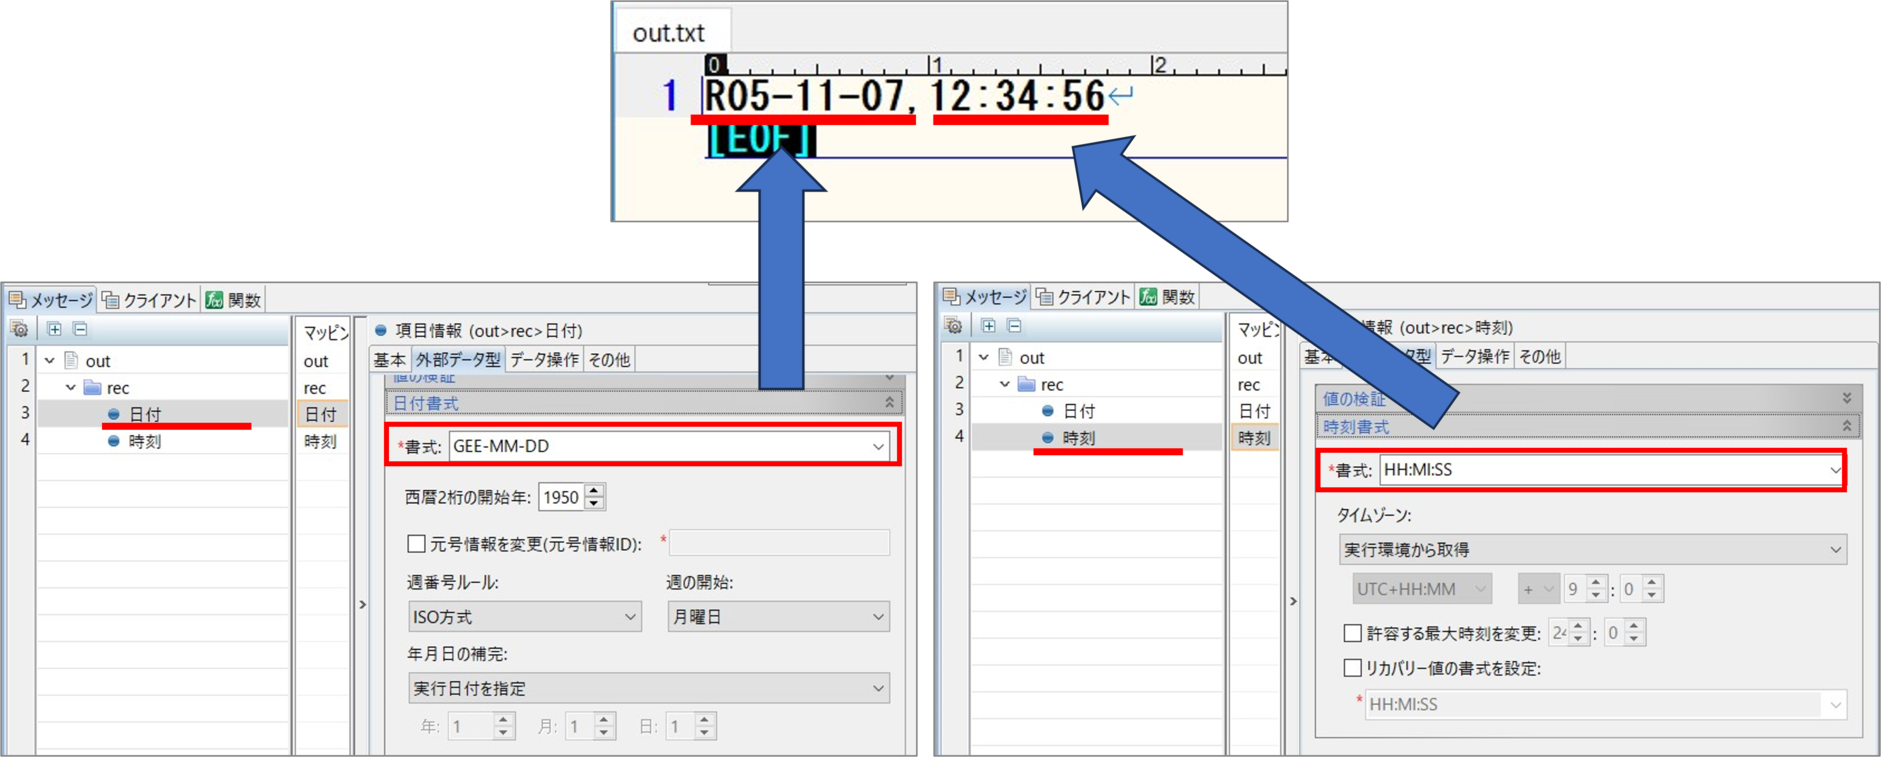Screen dimensions: 1881x757
Task: Open クライアント tab in right panel
Action: pos(1083,297)
